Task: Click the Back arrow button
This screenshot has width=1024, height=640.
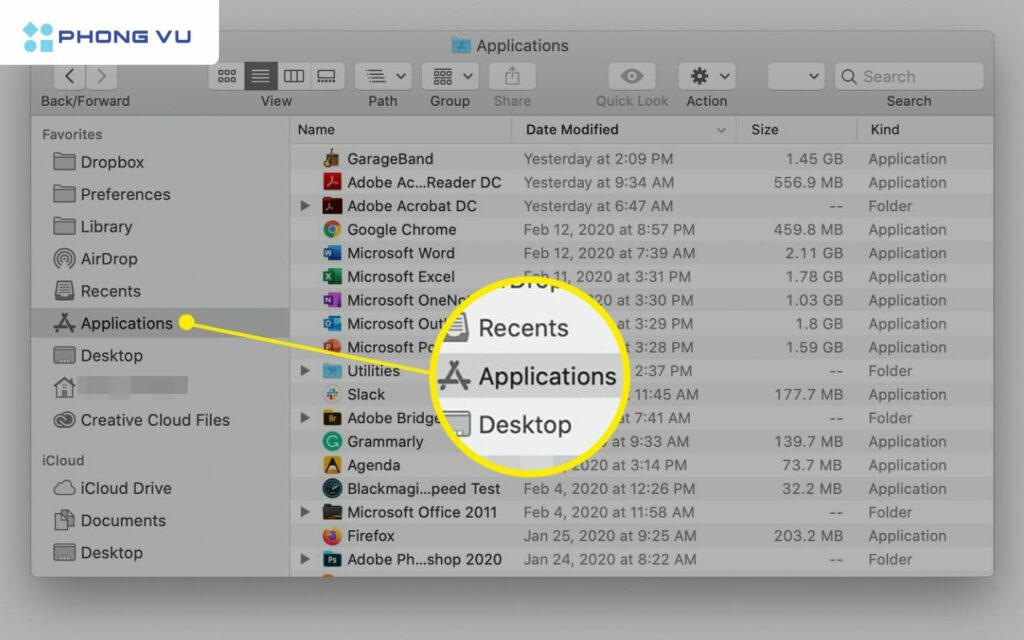Action: [69, 76]
